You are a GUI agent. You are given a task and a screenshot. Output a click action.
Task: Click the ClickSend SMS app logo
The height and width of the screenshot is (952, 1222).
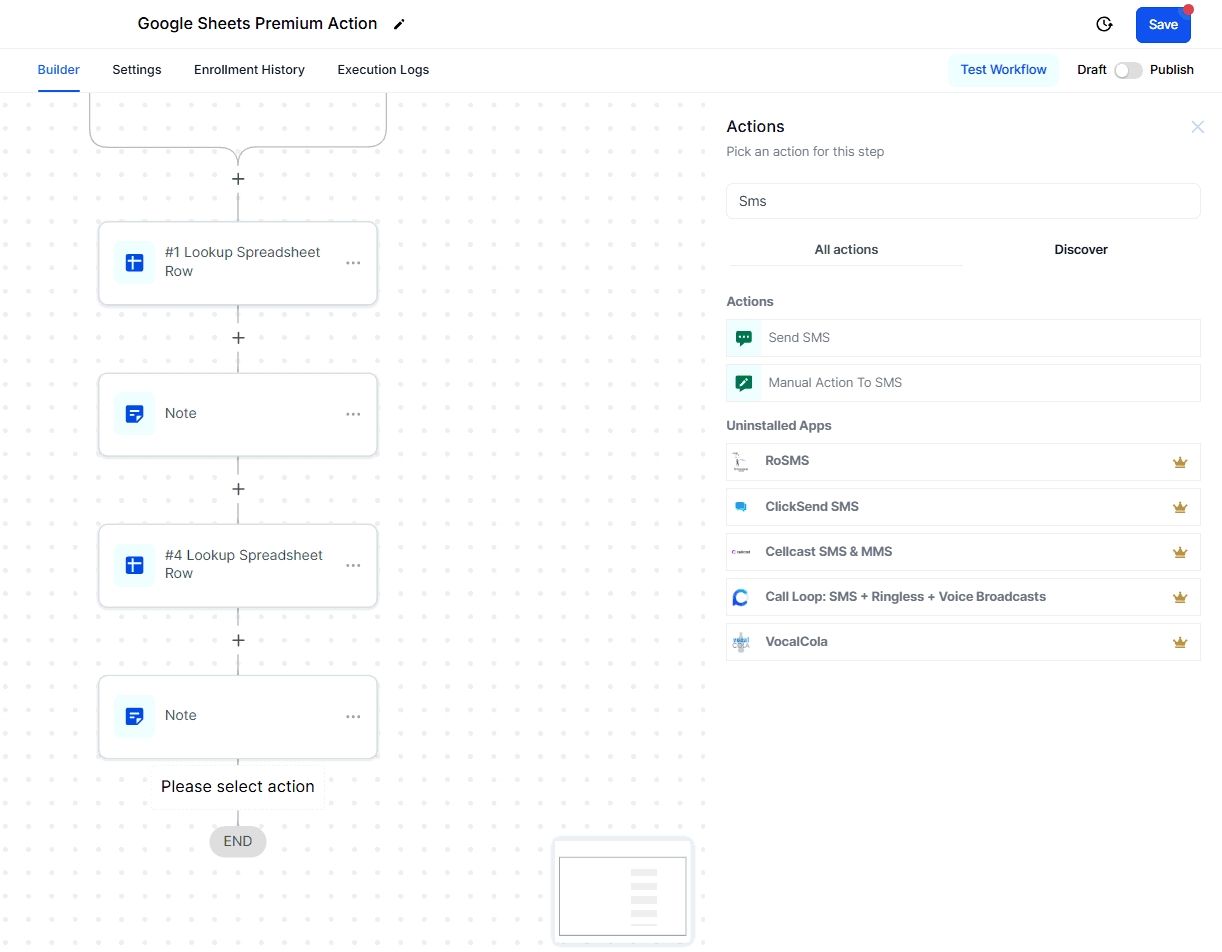click(740, 507)
